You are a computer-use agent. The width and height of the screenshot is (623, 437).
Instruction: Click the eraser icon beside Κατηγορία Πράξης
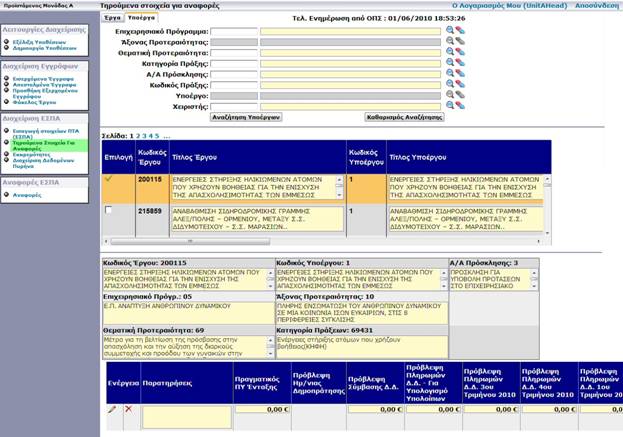461,64
